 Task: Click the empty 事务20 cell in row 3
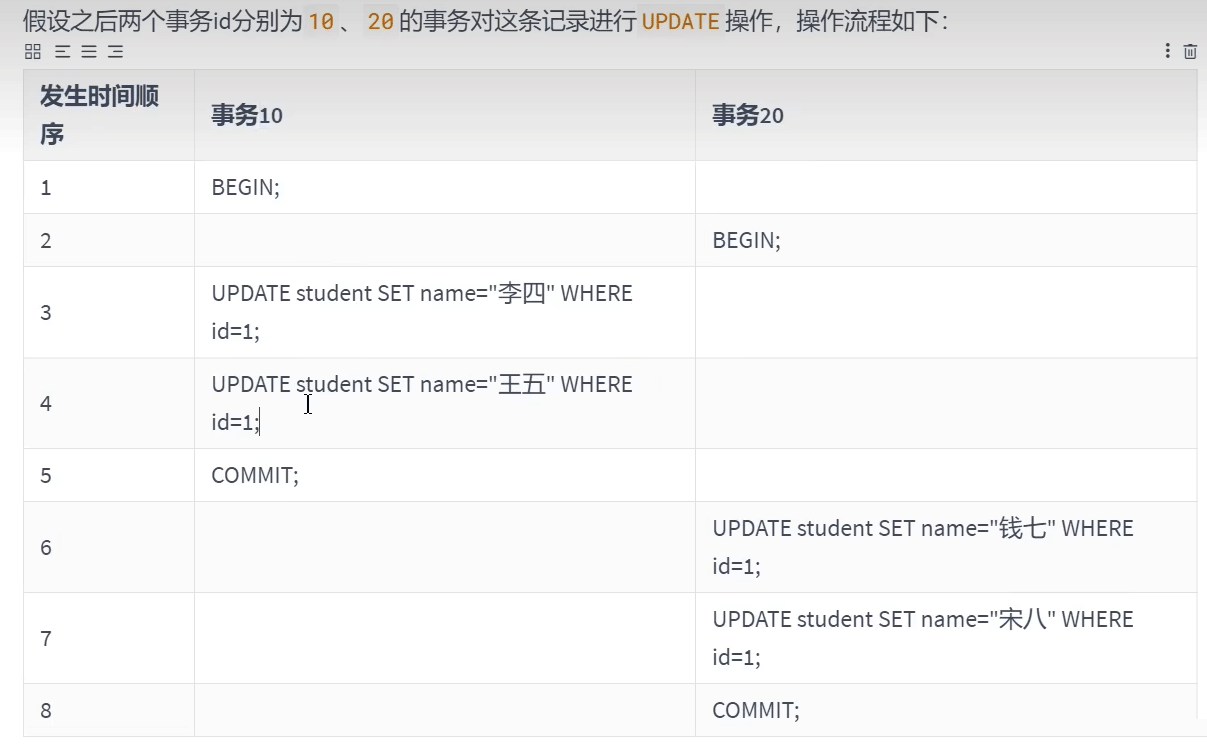[945, 312]
